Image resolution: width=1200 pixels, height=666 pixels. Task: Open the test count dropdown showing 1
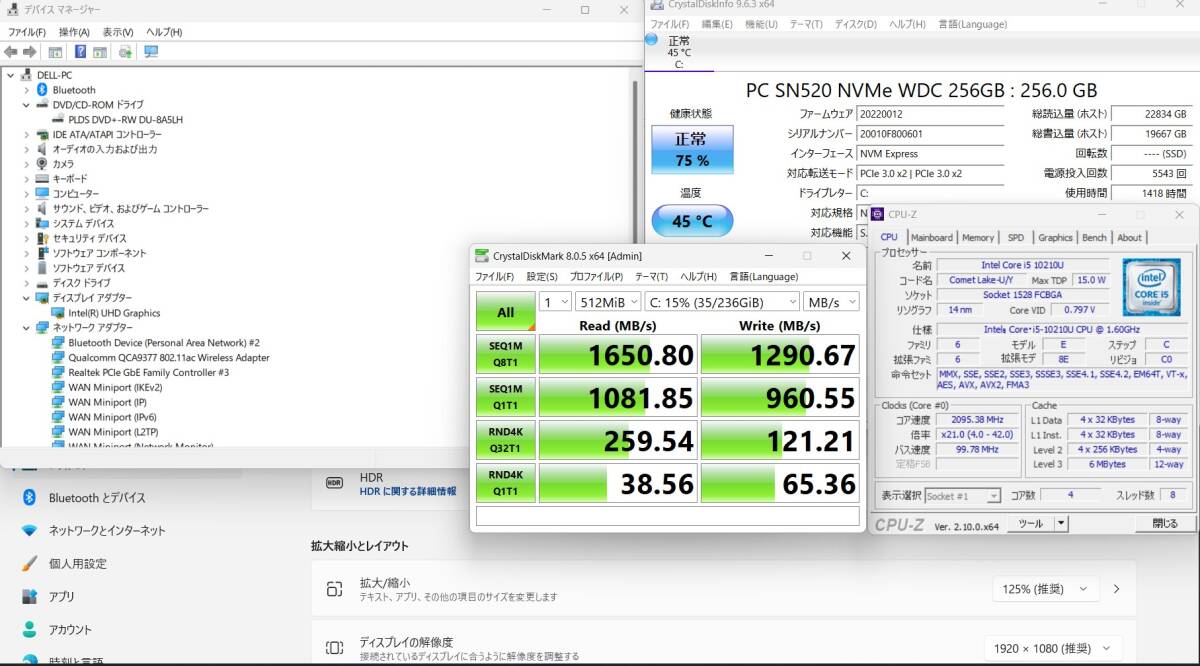coord(555,302)
